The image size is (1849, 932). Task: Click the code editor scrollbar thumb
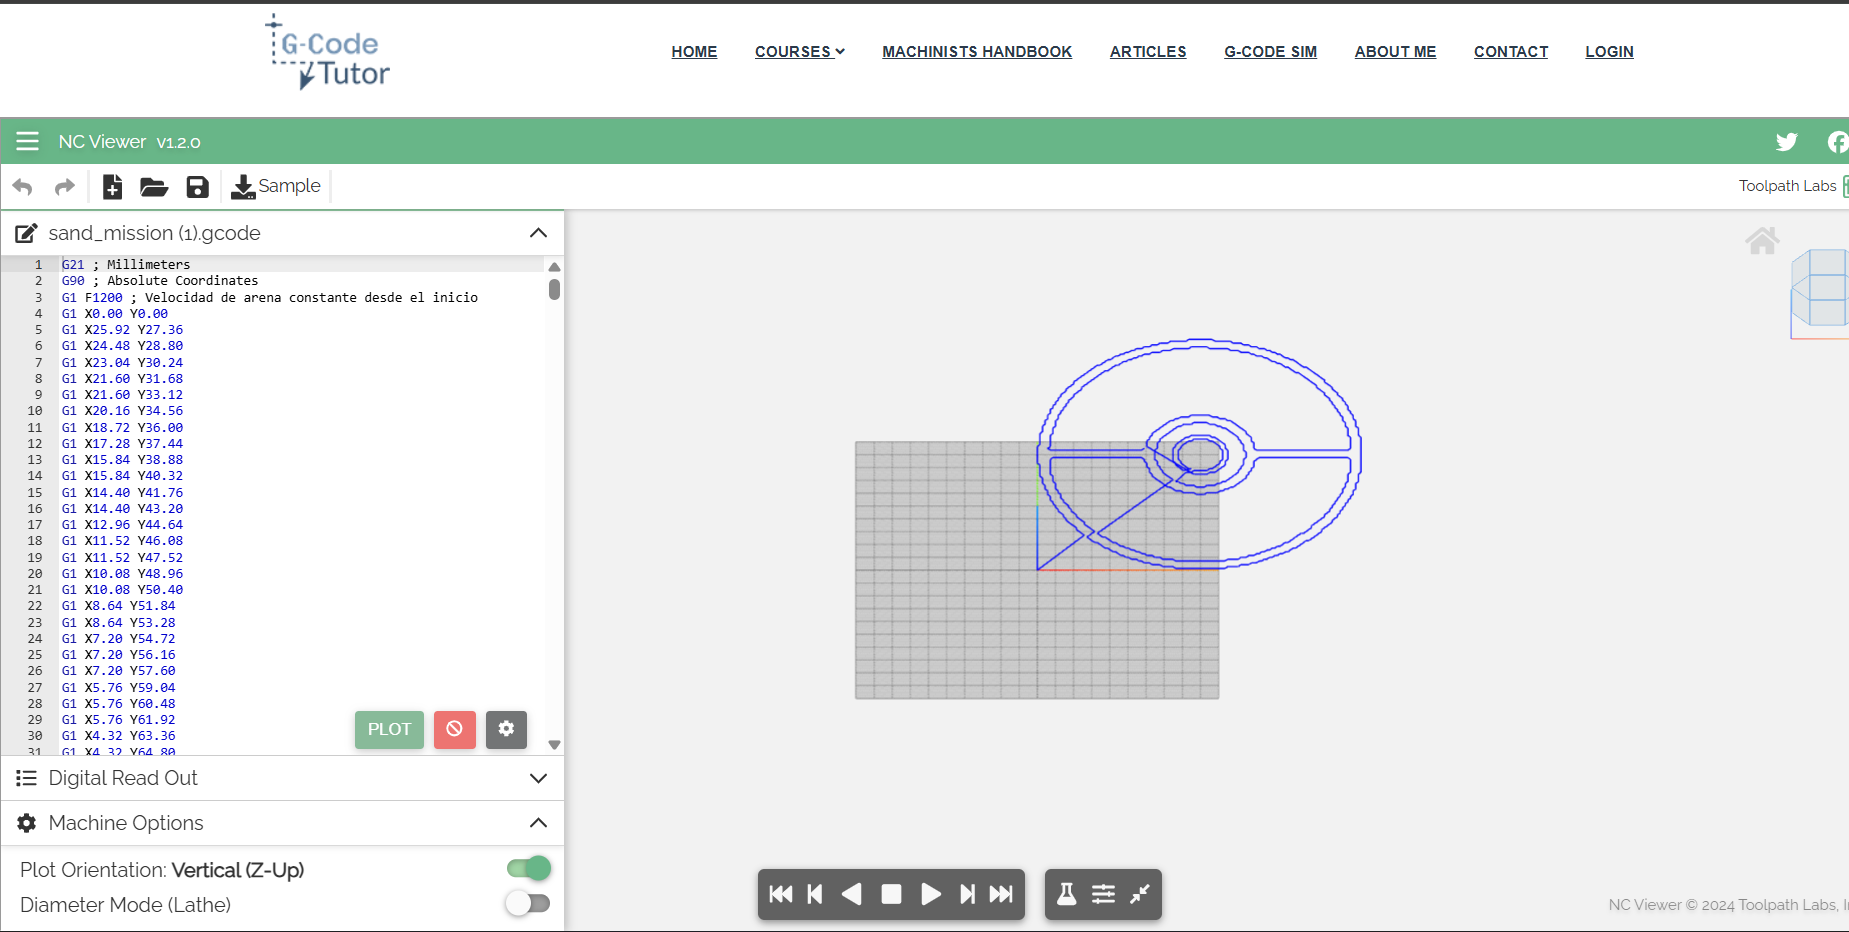[554, 289]
